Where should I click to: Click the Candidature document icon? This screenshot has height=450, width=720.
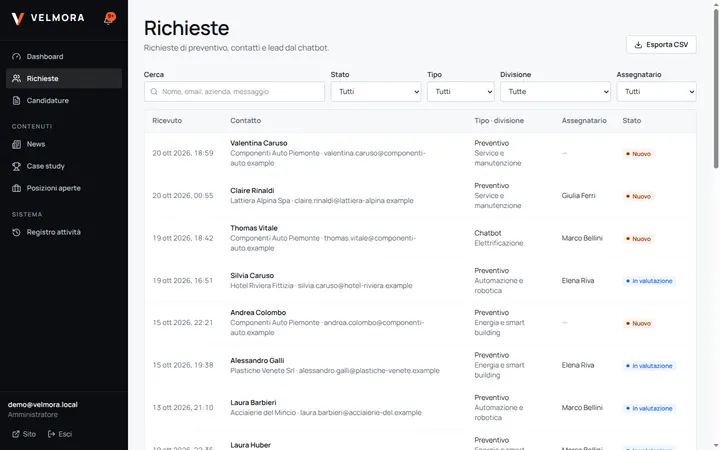(17, 101)
